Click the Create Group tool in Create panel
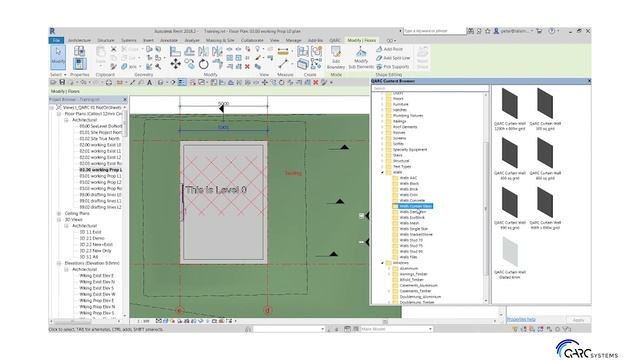 (x=316, y=51)
